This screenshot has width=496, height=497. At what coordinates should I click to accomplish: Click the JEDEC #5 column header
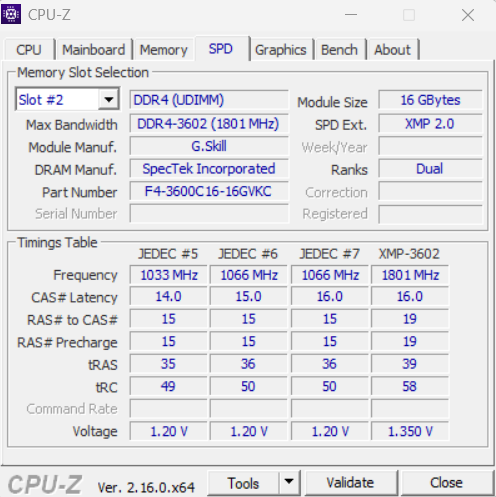(168, 254)
